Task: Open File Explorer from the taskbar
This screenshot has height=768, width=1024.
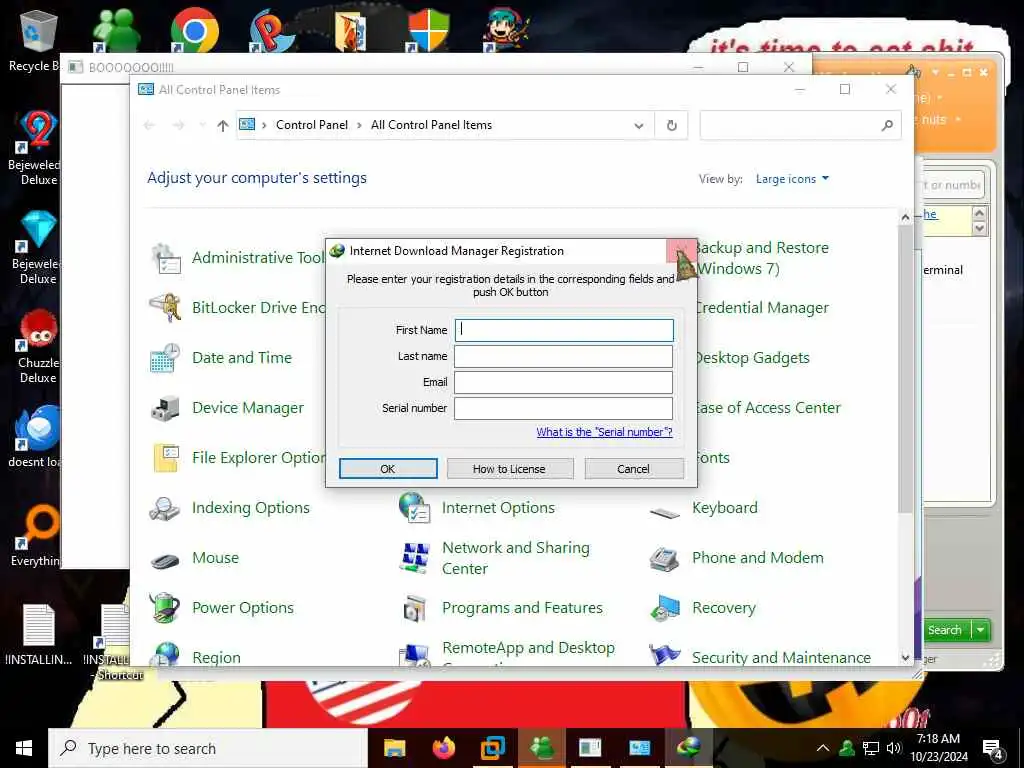Action: [x=394, y=748]
